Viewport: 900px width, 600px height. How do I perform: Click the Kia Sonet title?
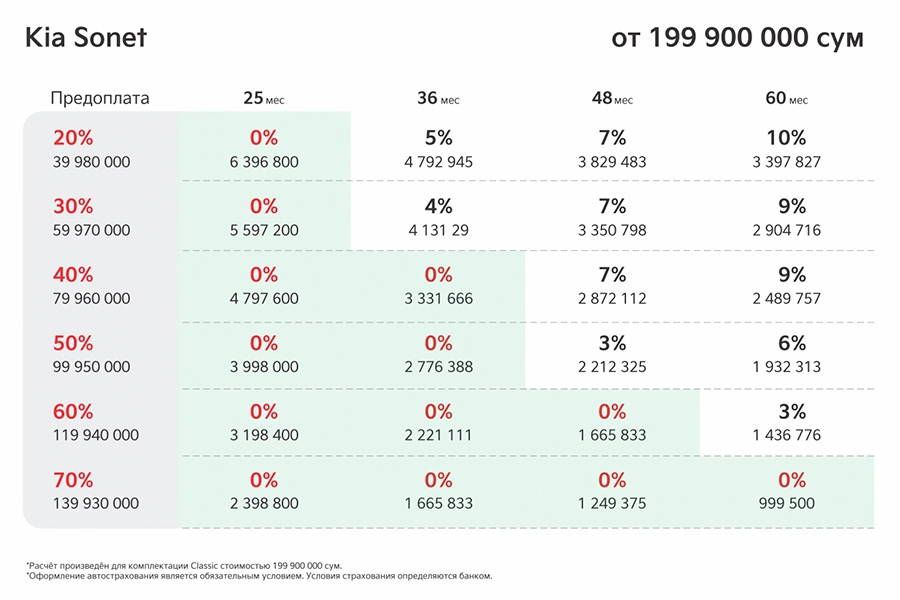[86, 37]
